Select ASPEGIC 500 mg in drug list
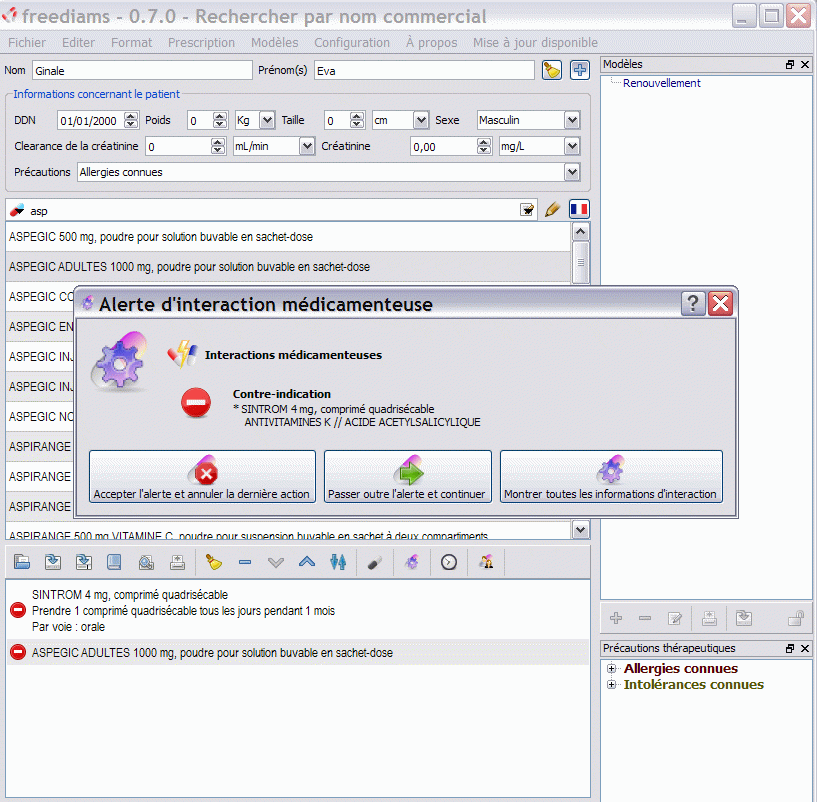817x802 pixels. (x=288, y=237)
